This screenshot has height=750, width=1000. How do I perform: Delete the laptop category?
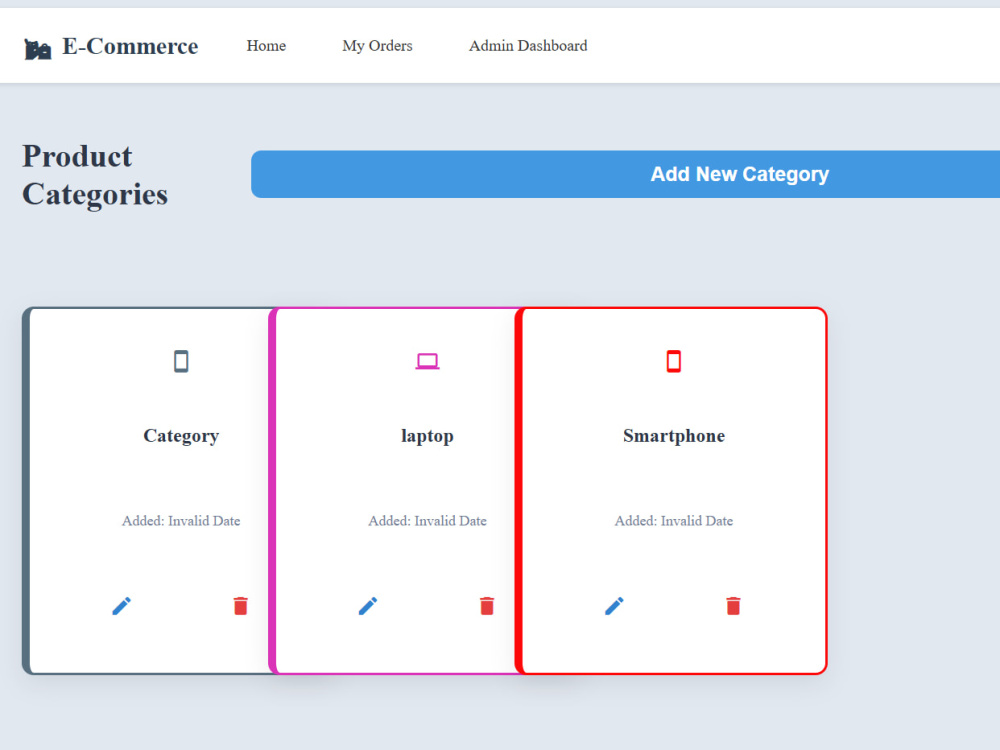pyautogui.click(x=487, y=606)
